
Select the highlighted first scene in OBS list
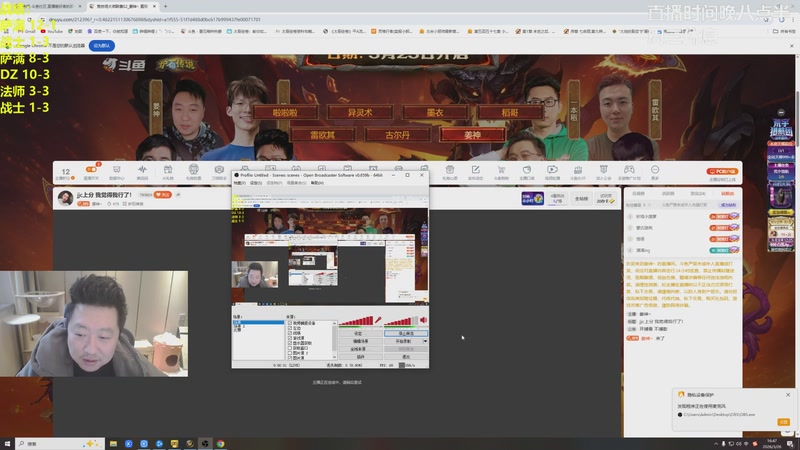258,322
